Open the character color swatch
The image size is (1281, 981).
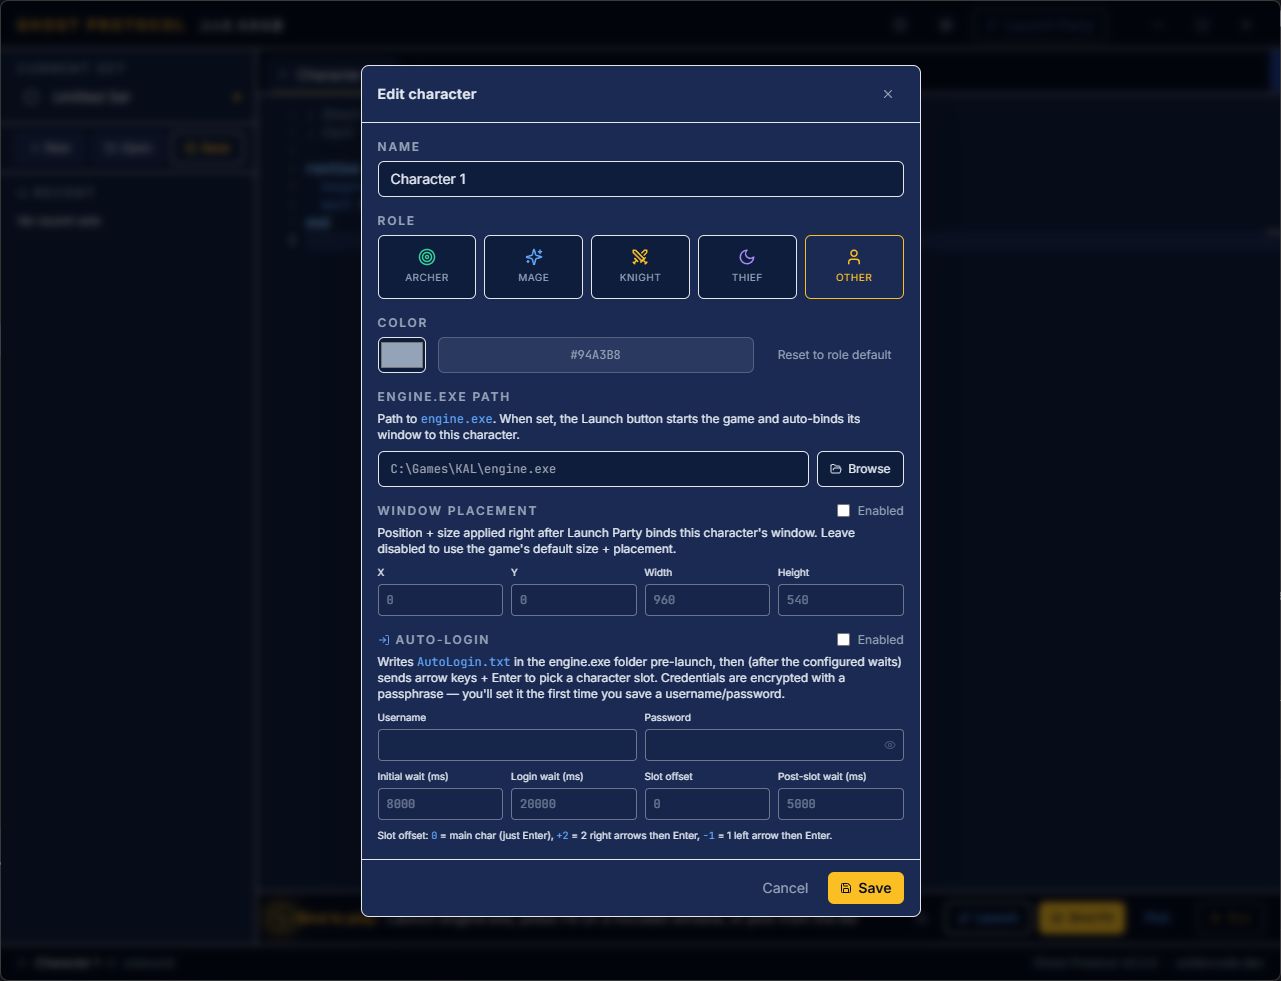point(401,355)
